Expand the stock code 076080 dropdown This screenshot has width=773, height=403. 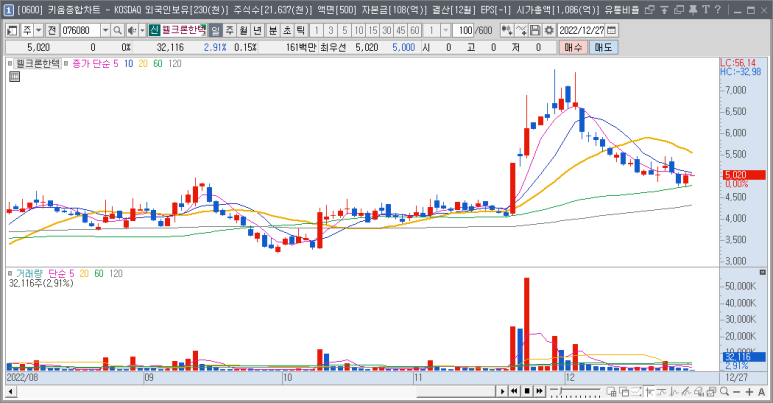105,31
